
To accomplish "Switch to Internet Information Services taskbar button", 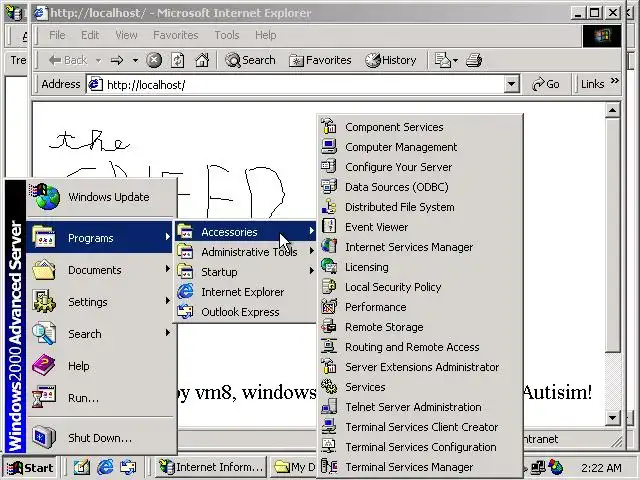I will pos(211,467).
